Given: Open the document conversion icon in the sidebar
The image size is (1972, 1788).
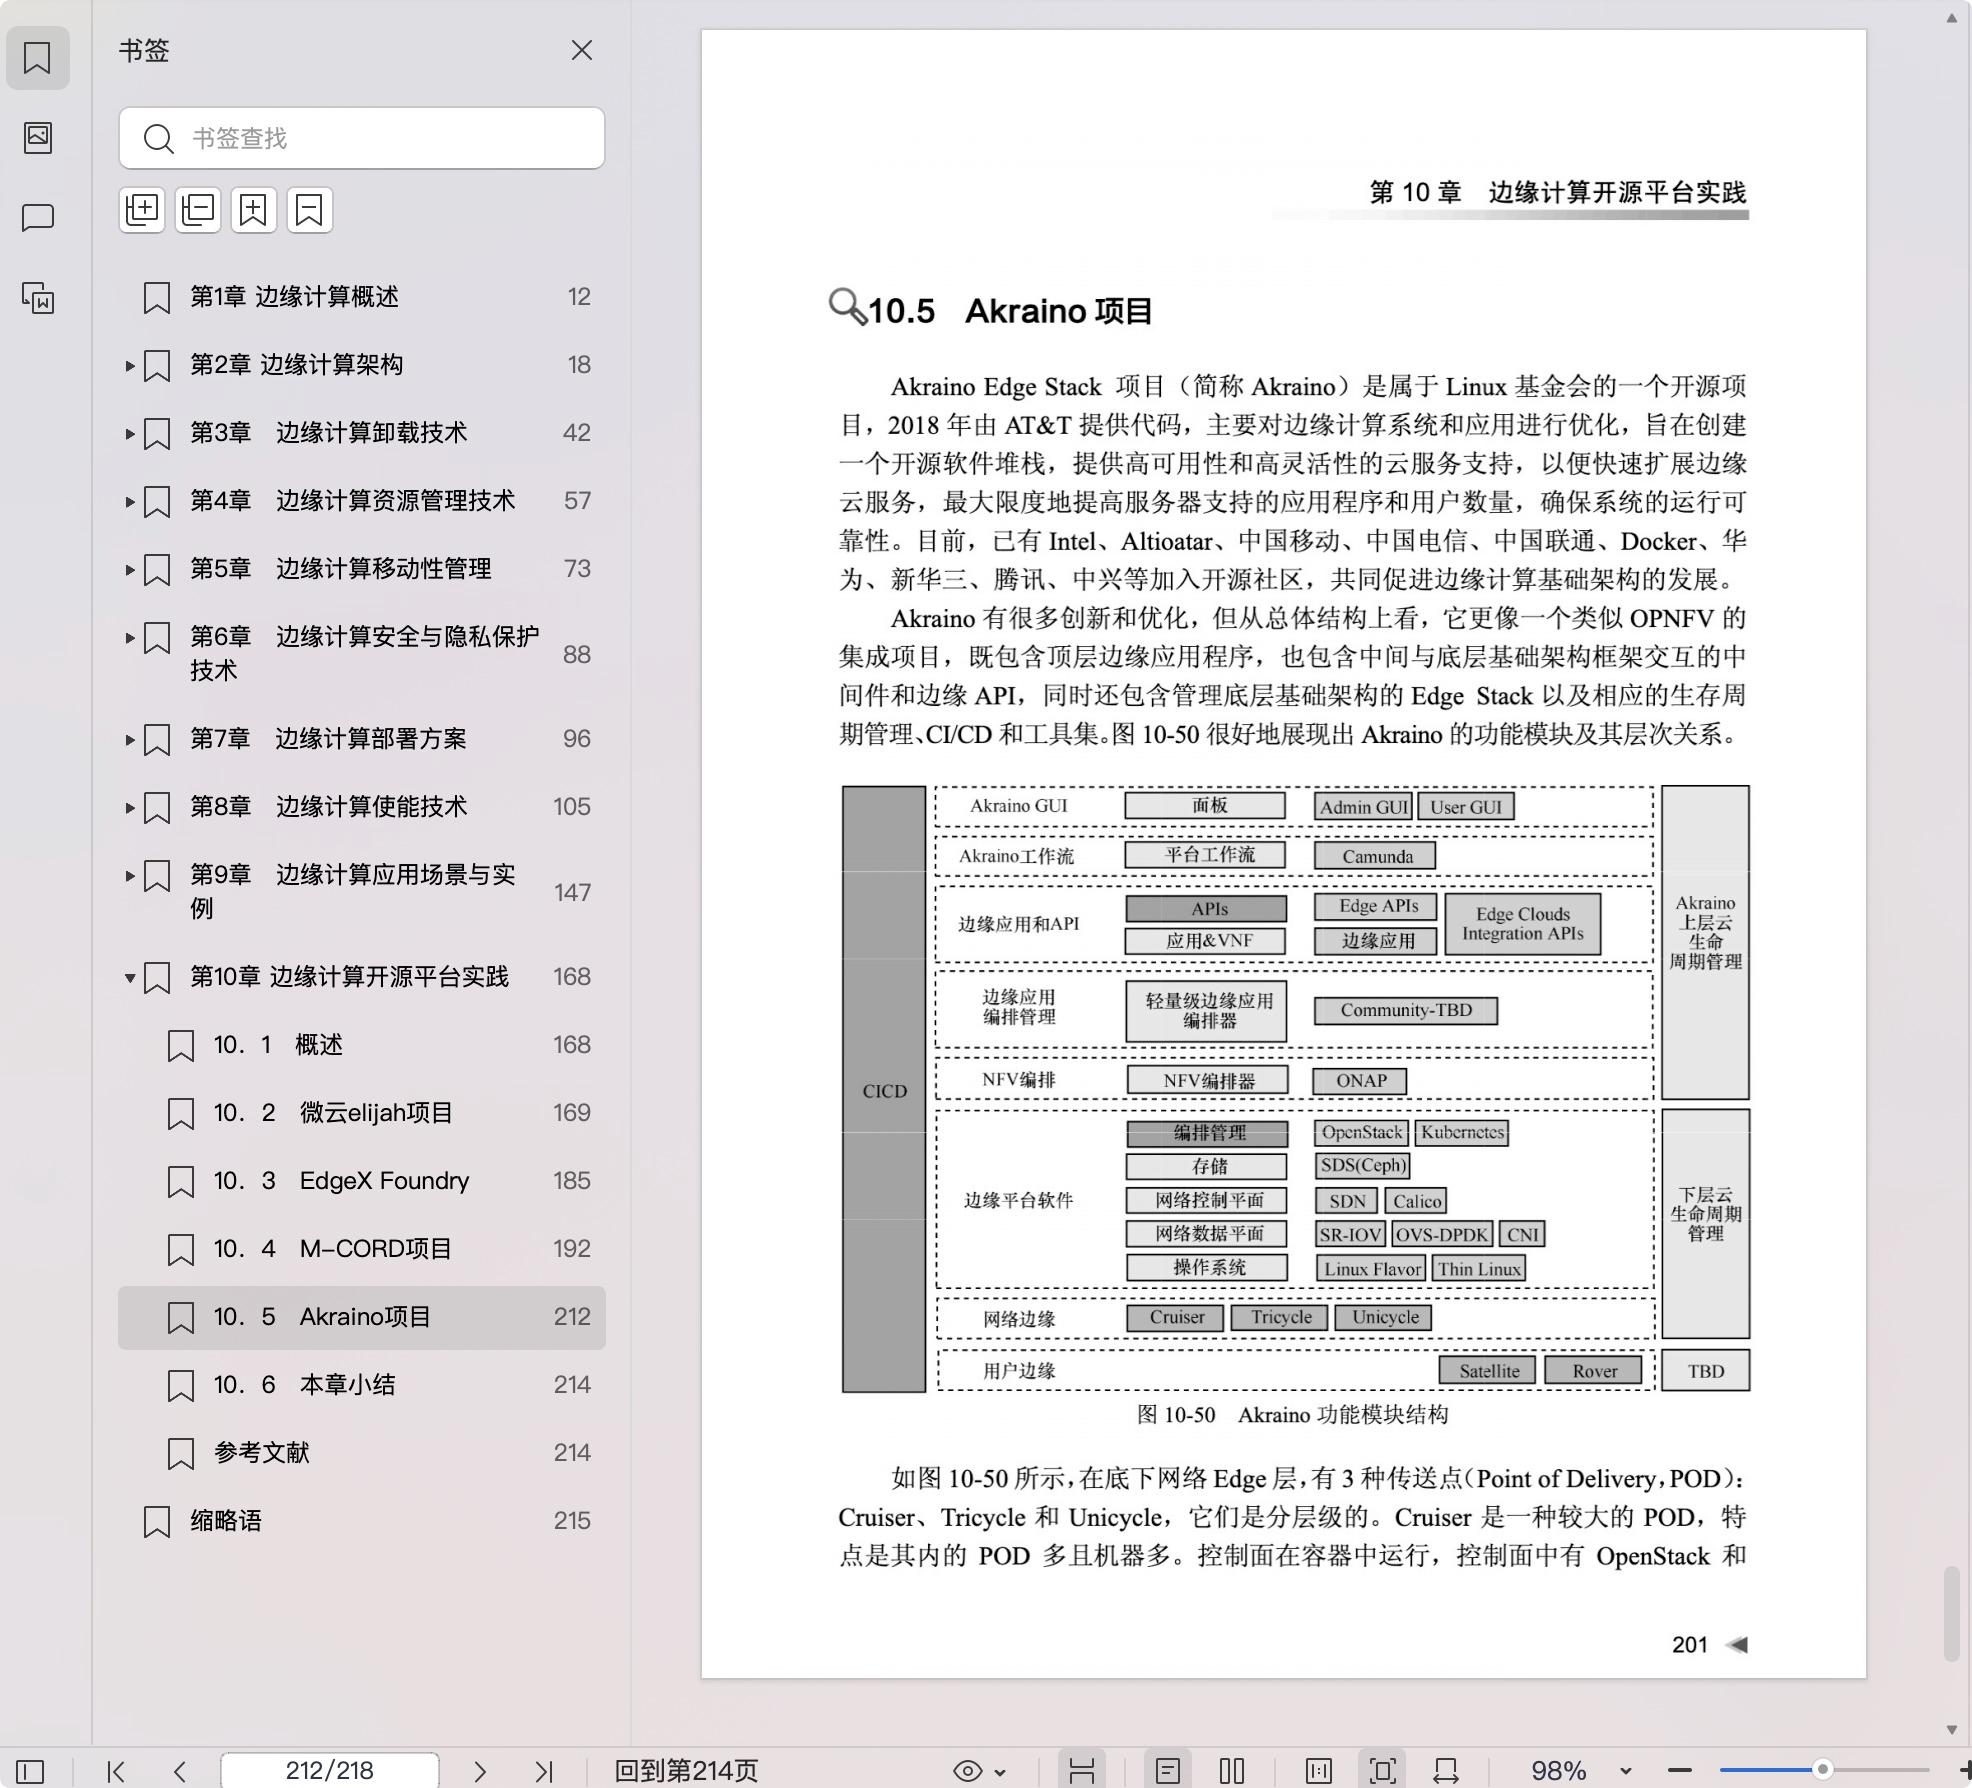Looking at the screenshot, I should [x=37, y=298].
